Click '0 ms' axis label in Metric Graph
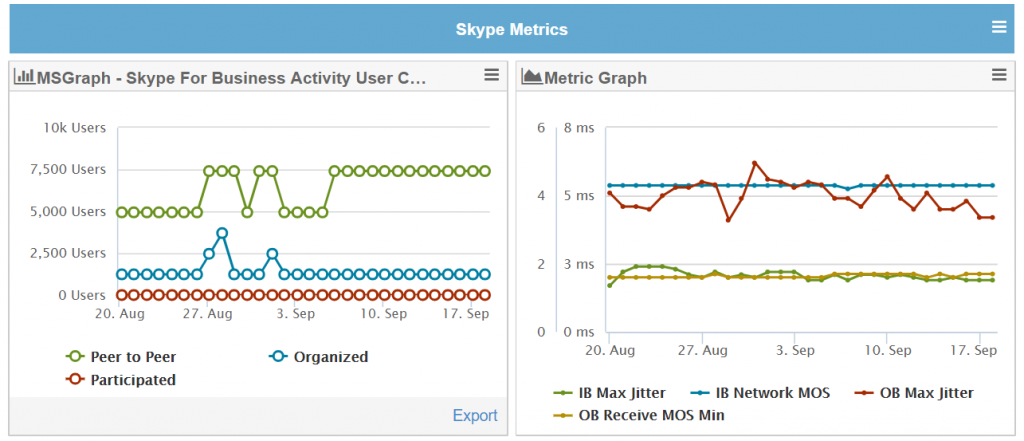Image resolution: width=1024 pixels, height=441 pixels. [579, 332]
